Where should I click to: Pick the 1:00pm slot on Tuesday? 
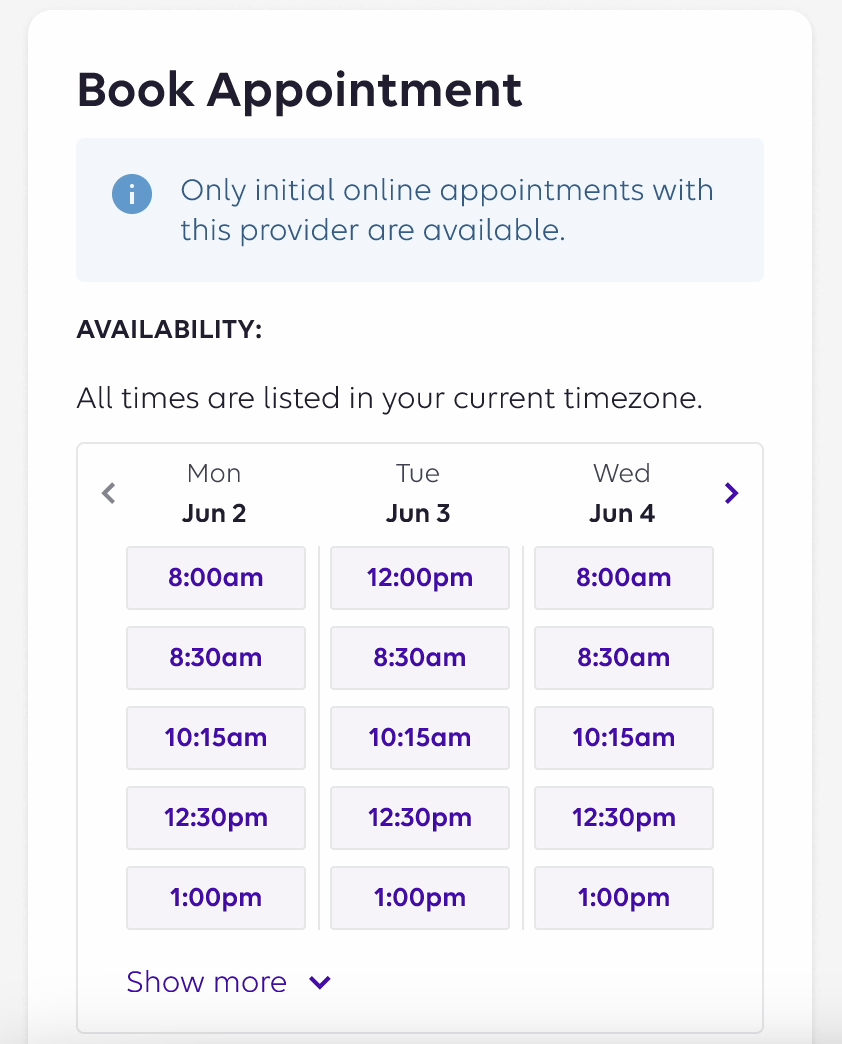point(420,898)
